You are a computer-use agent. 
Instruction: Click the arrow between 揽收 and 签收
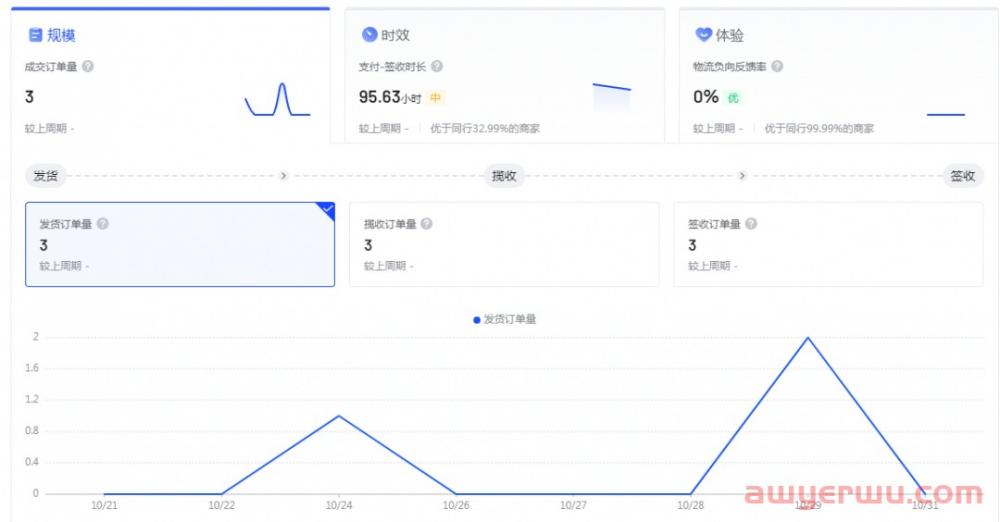(742, 175)
